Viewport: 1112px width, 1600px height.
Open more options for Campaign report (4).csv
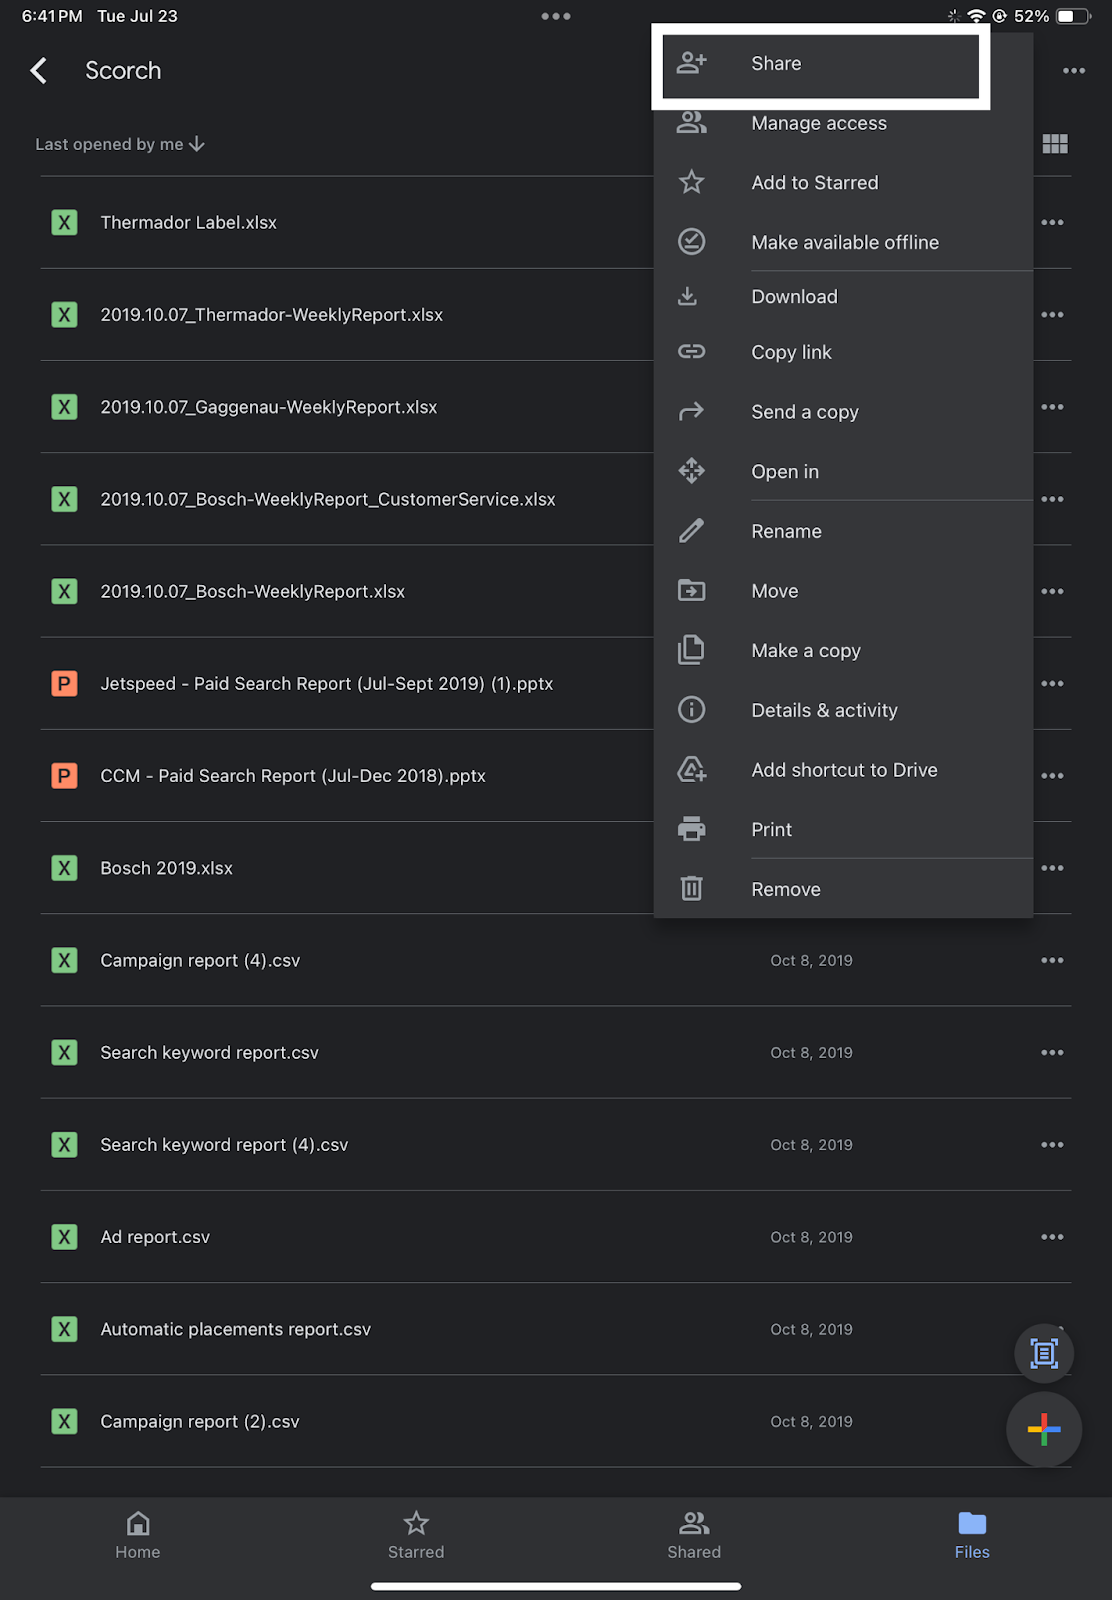(x=1052, y=960)
